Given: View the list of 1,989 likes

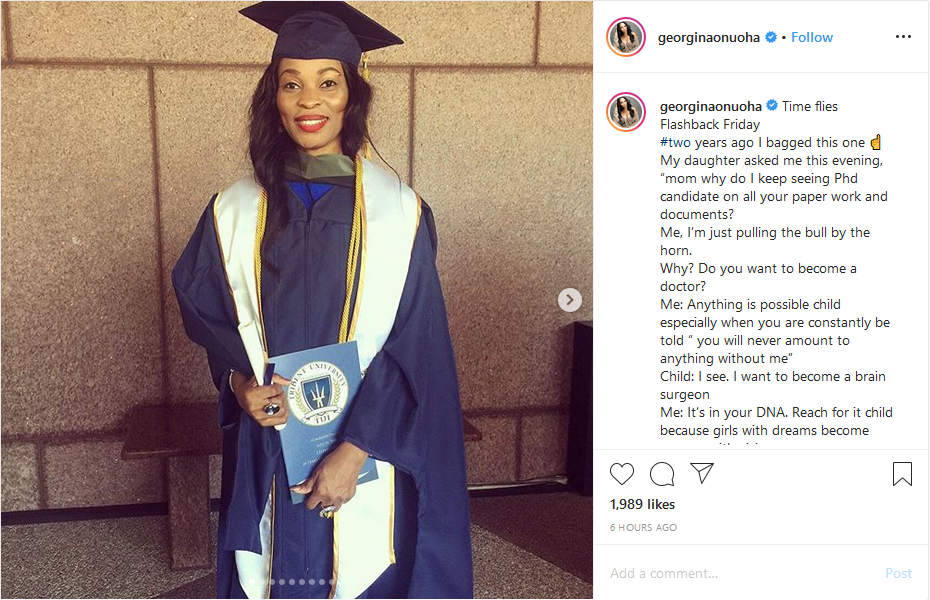Looking at the screenshot, I should [x=642, y=504].
